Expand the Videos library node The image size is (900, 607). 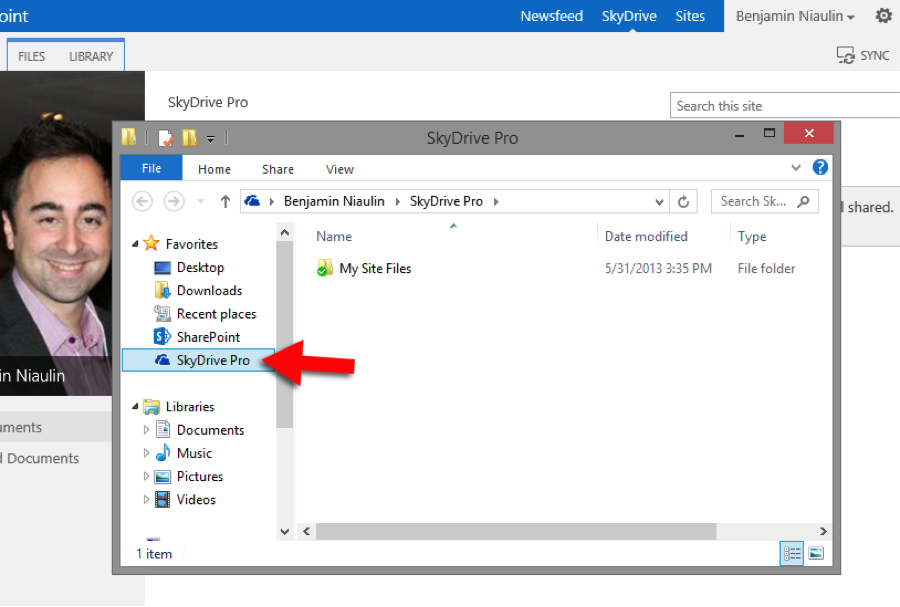[146, 500]
